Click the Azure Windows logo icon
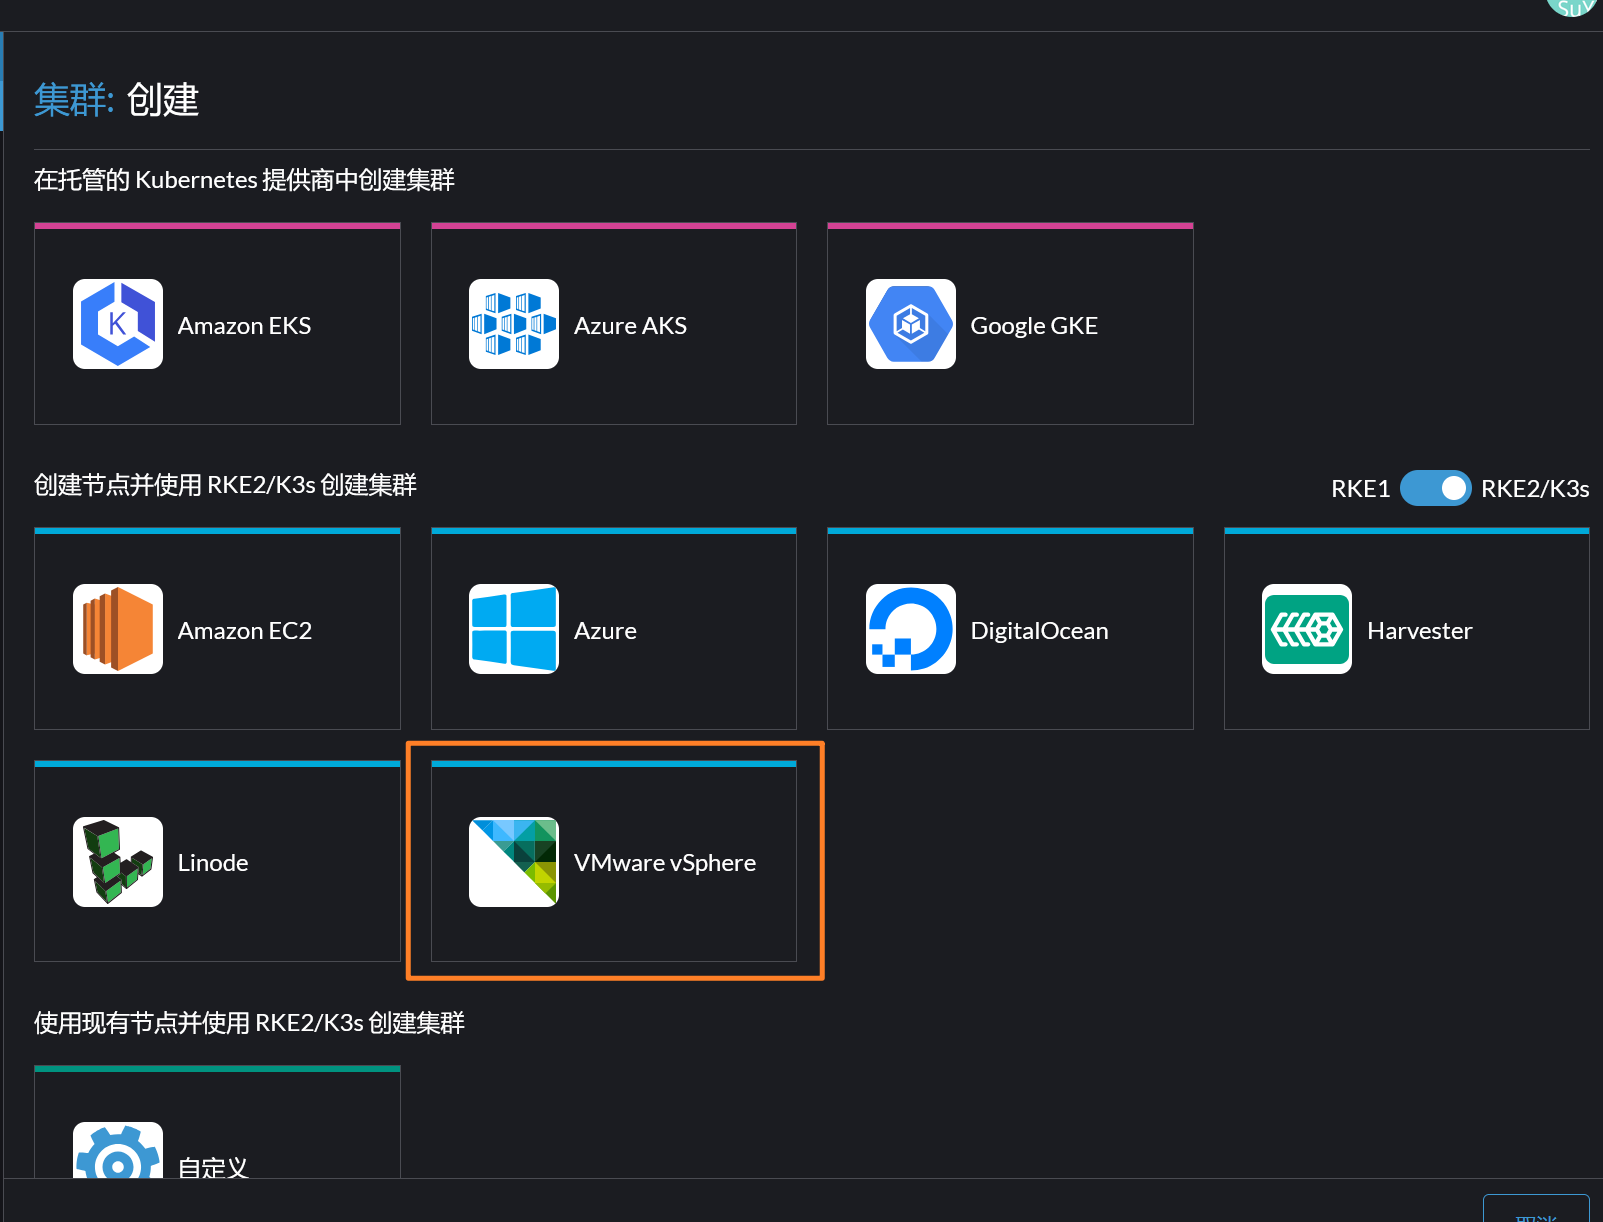The image size is (1603, 1222). tap(514, 629)
